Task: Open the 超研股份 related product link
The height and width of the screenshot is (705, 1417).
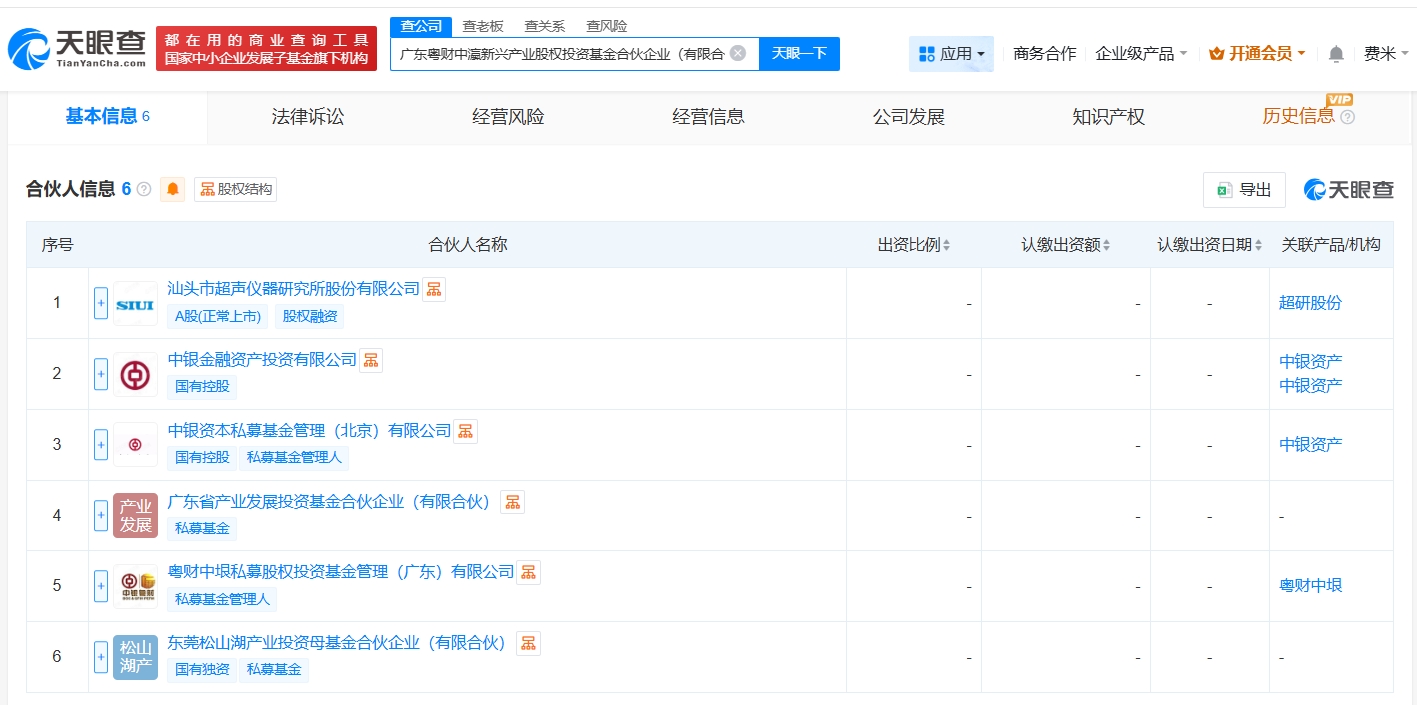Action: [1310, 303]
